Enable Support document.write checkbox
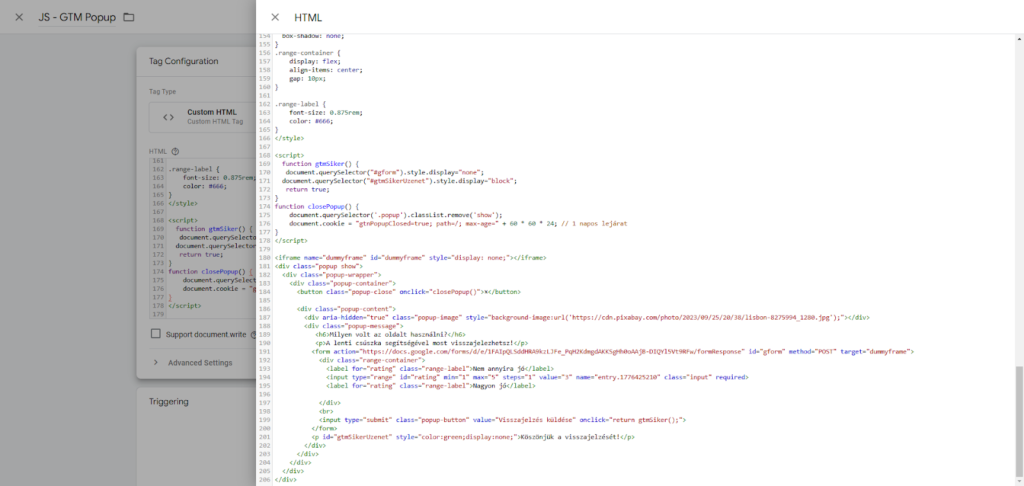The height and width of the screenshot is (486, 1024). [155, 334]
